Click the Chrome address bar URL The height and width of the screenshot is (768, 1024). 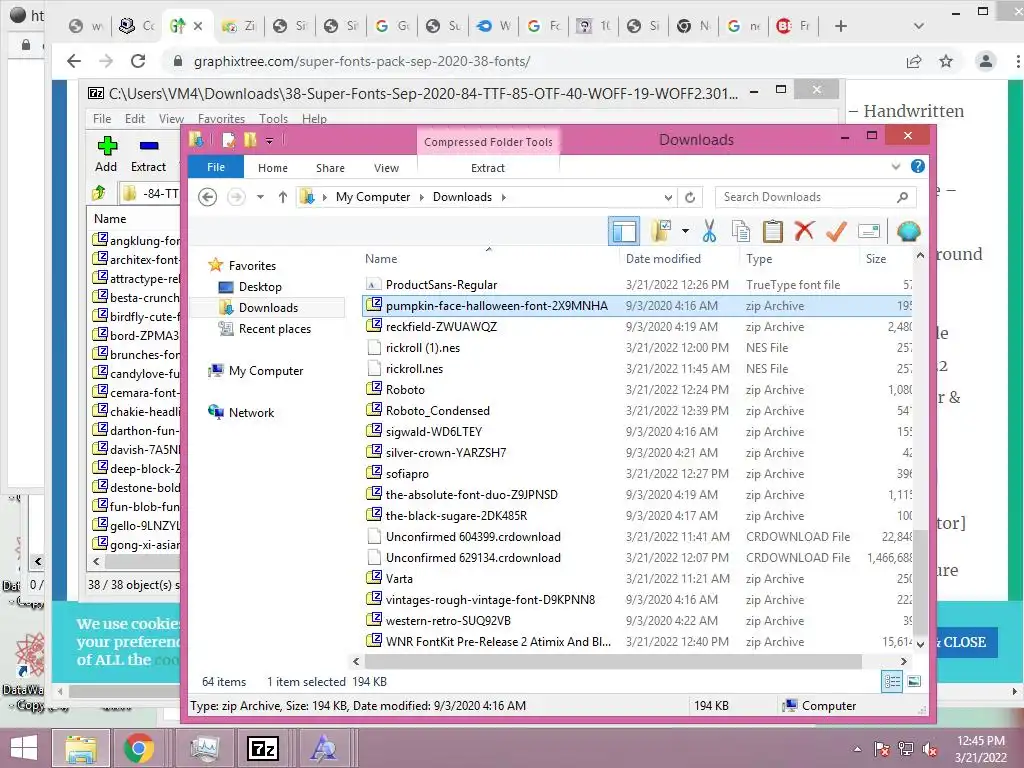pos(361,61)
